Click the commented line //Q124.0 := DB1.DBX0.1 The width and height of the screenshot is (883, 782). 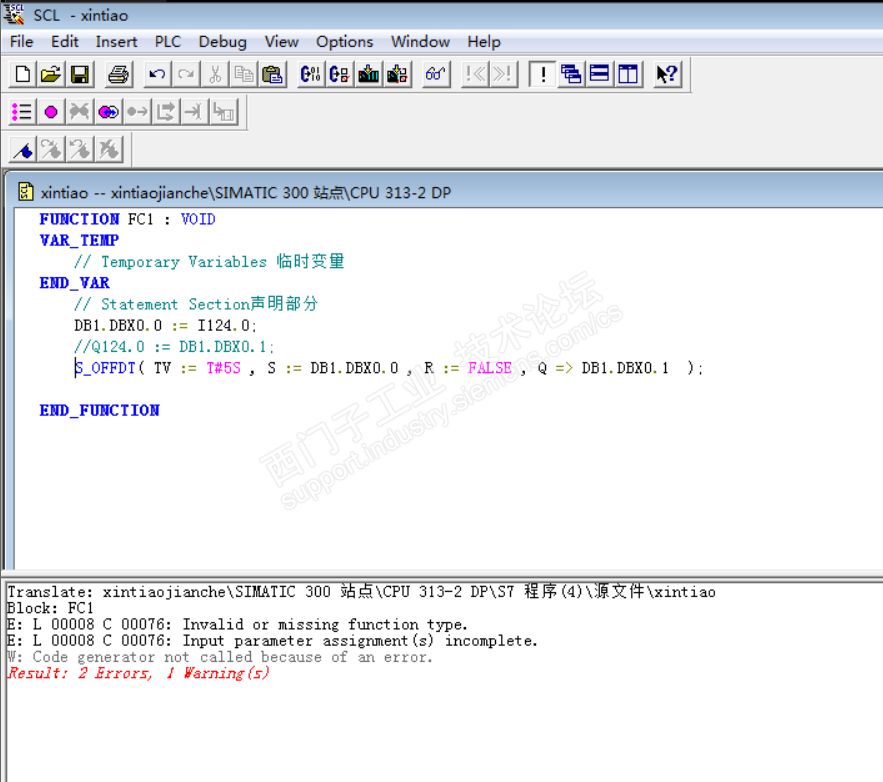pyautogui.click(x=173, y=347)
